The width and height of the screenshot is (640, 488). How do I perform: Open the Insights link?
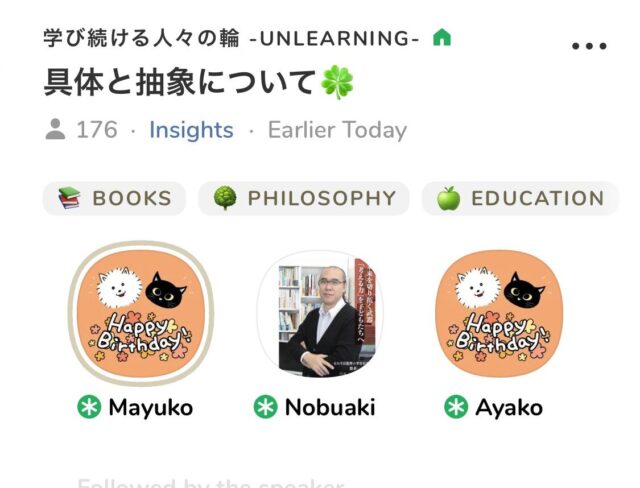191,130
